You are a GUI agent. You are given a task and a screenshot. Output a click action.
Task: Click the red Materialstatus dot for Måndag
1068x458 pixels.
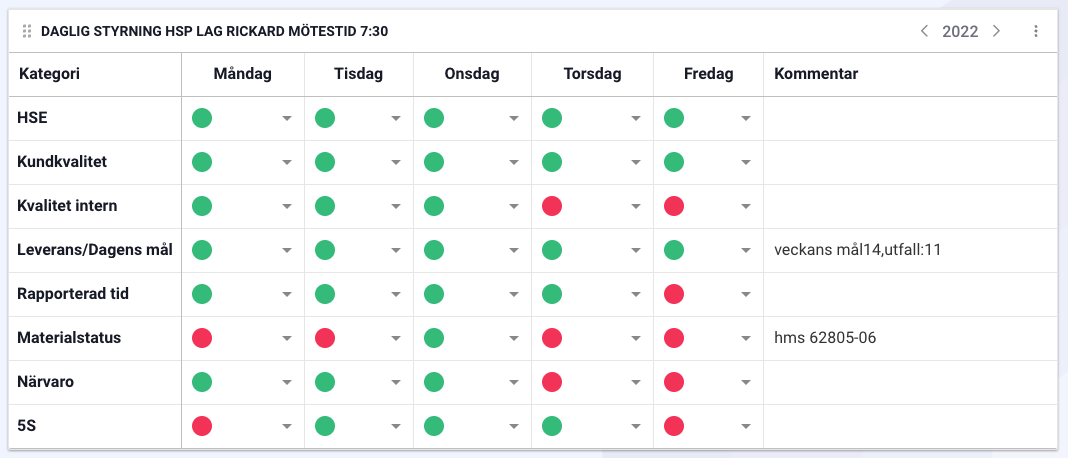[202, 338]
